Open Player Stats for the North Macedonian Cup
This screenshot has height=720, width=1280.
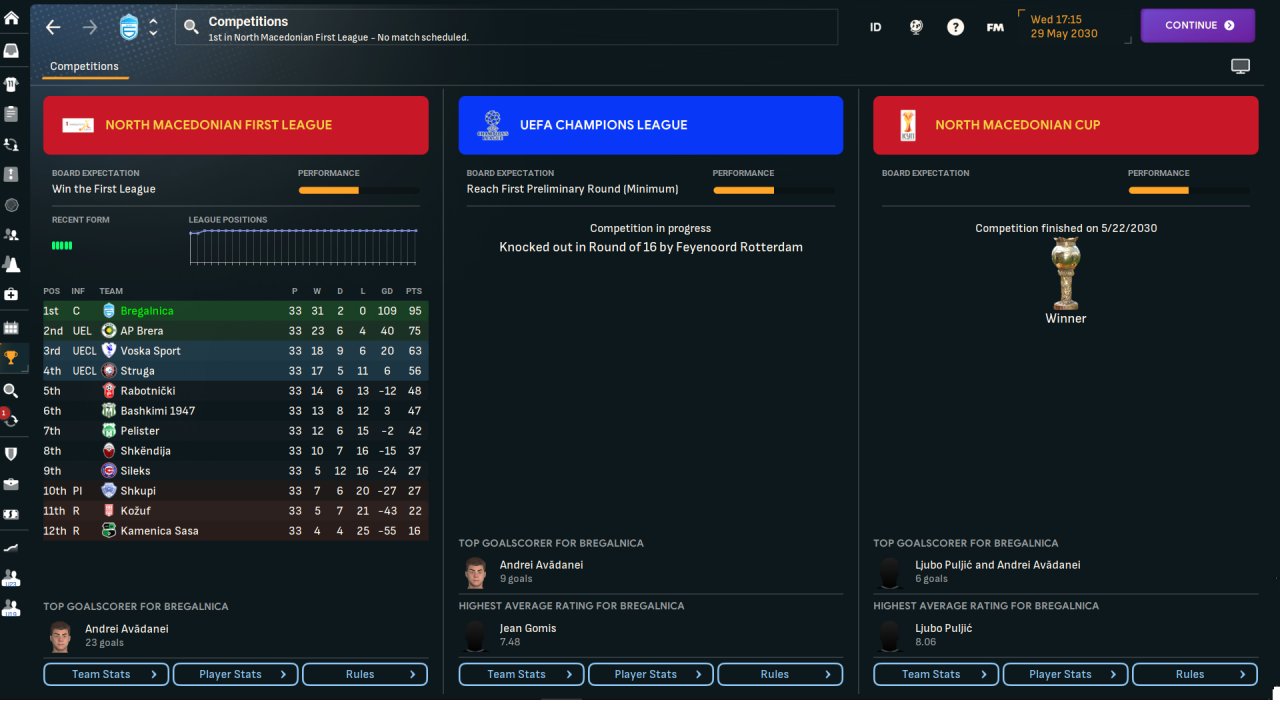pyautogui.click(x=1066, y=675)
